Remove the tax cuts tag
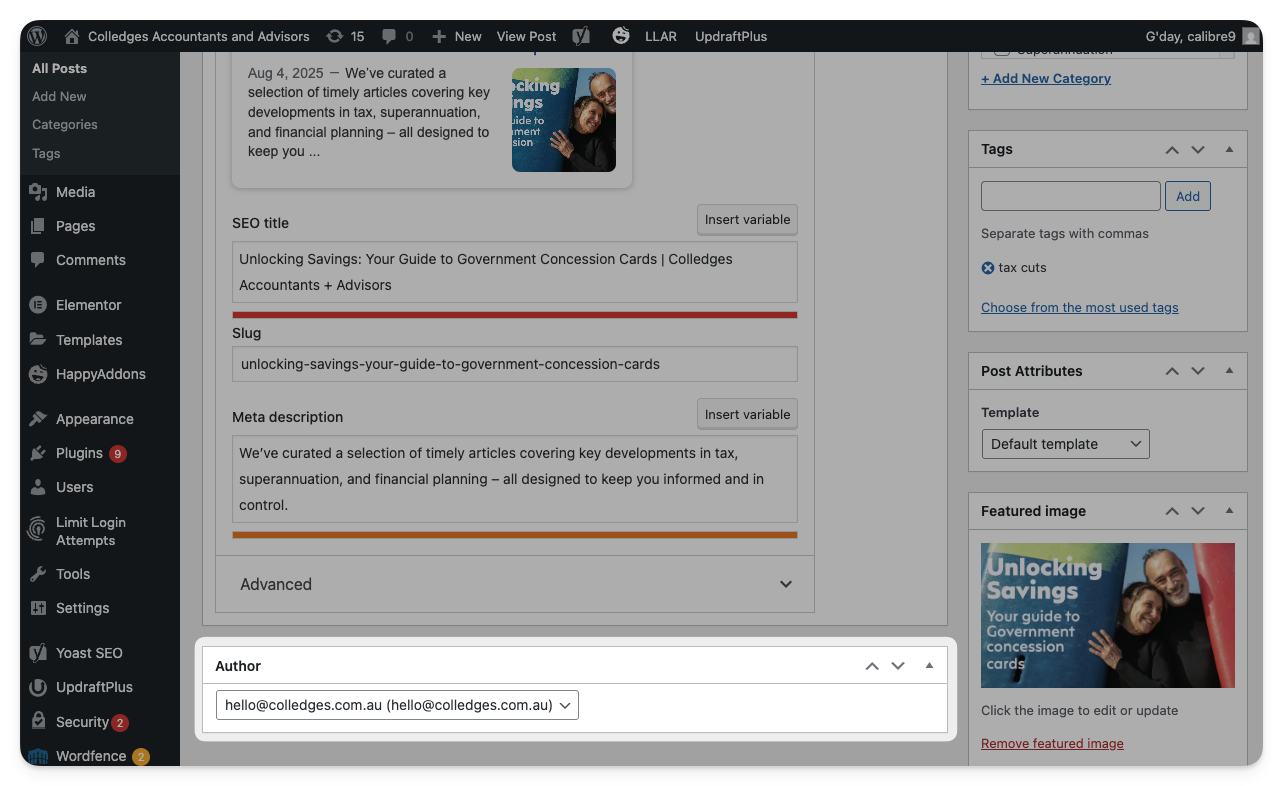 pos(988,268)
